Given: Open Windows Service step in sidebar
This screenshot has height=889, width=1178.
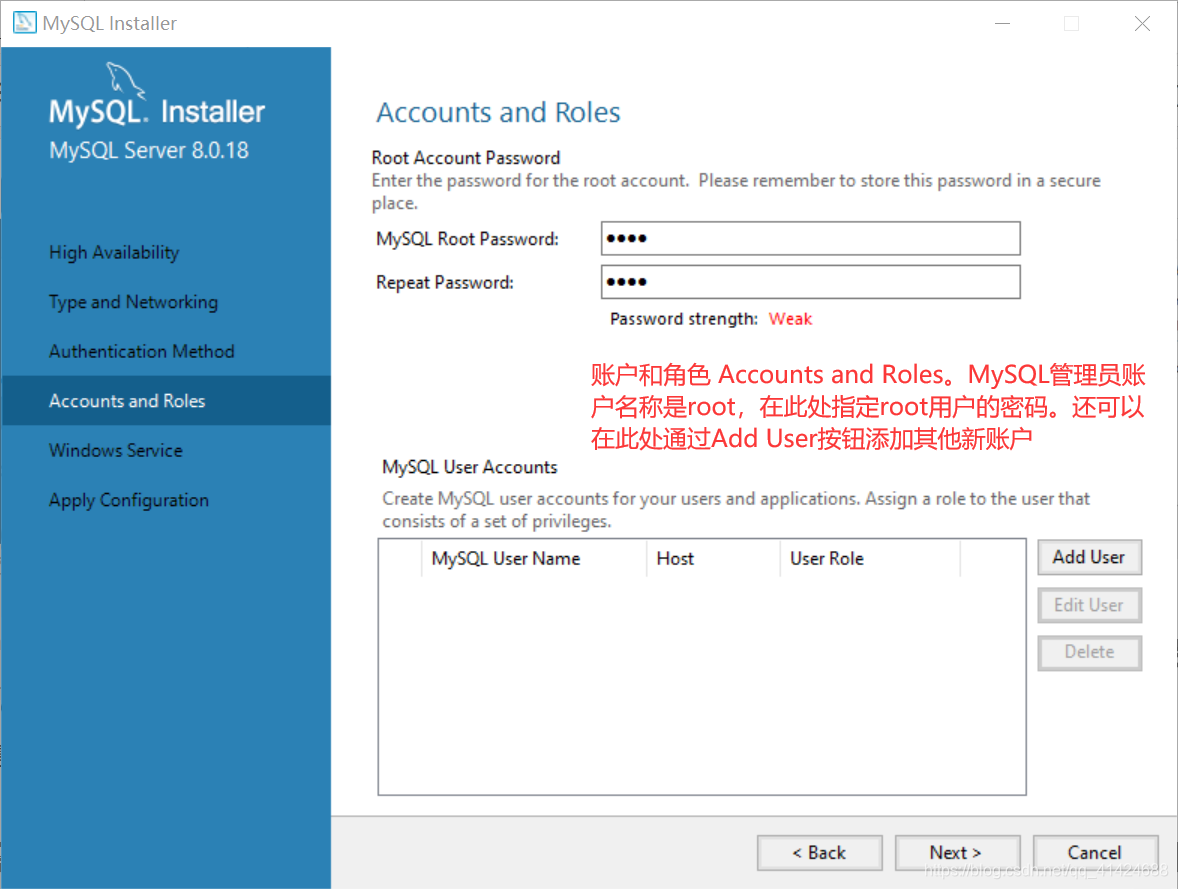Looking at the screenshot, I should pos(116,450).
